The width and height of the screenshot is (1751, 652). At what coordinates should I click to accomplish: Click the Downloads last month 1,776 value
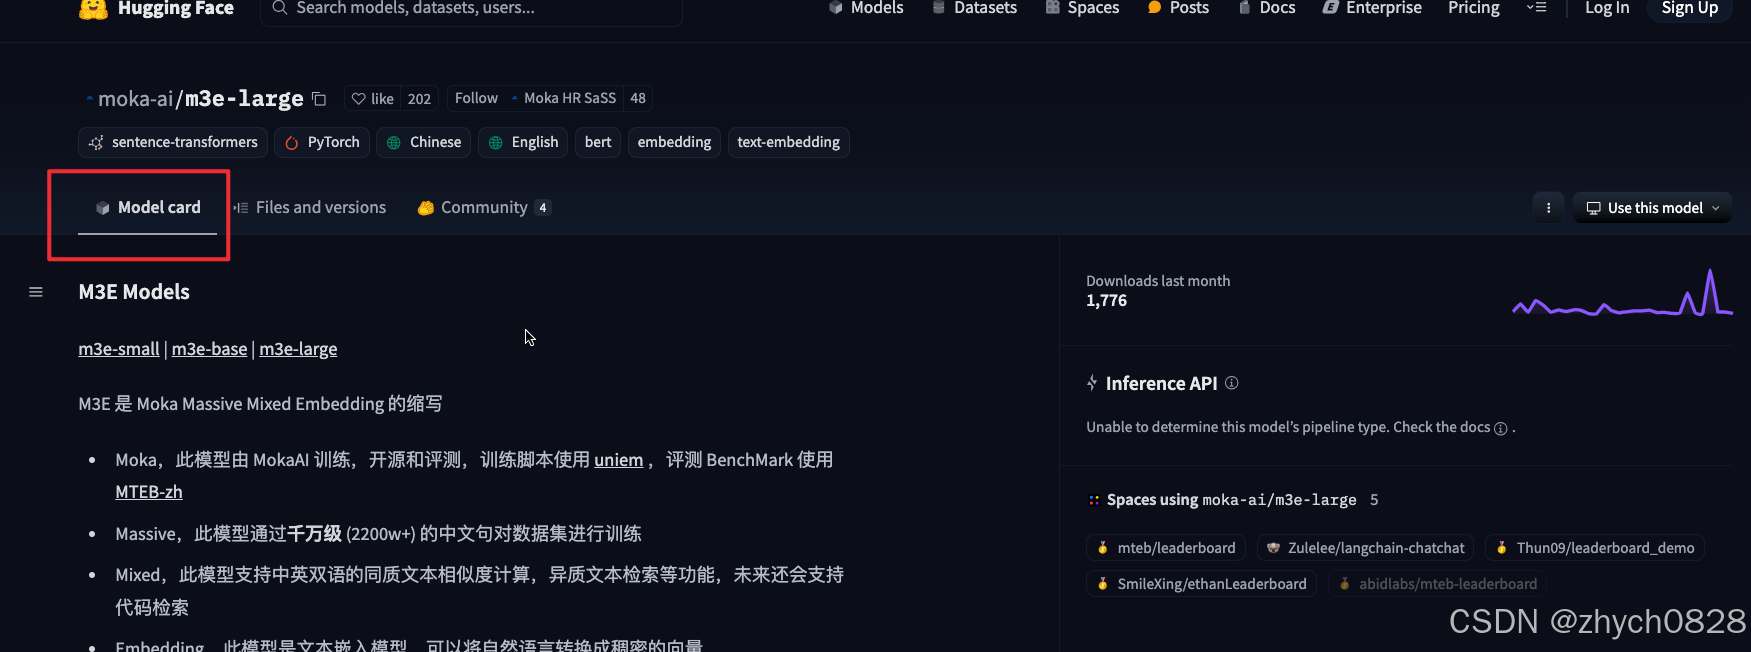[1106, 301]
